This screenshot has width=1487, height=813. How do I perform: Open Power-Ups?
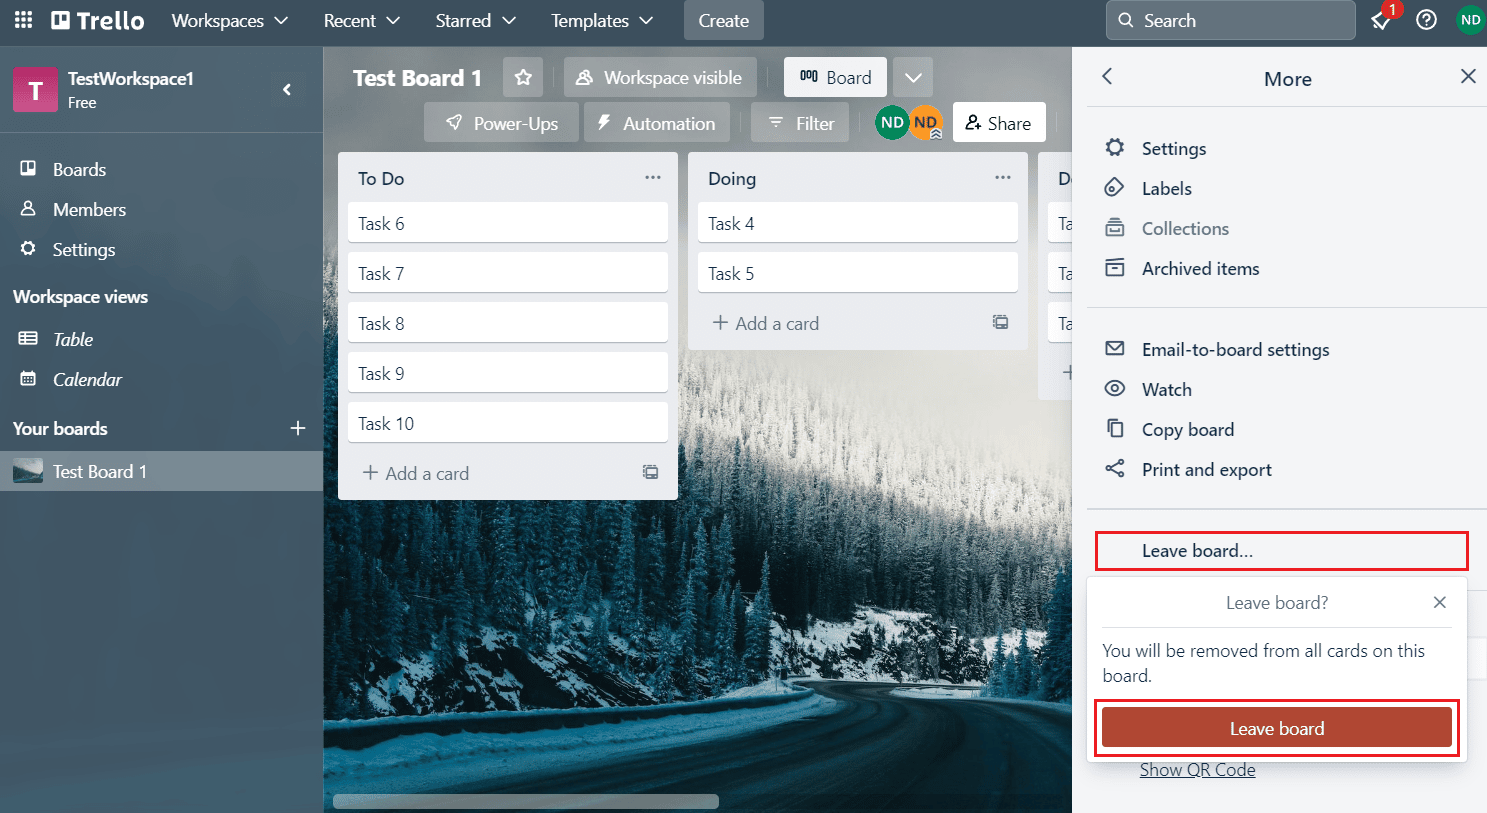coord(502,123)
